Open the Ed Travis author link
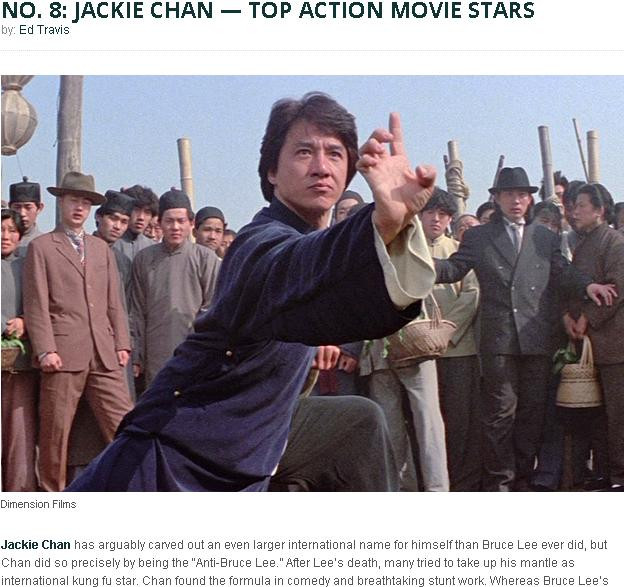Viewport: 624px width, 587px height. [x=44, y=30]
